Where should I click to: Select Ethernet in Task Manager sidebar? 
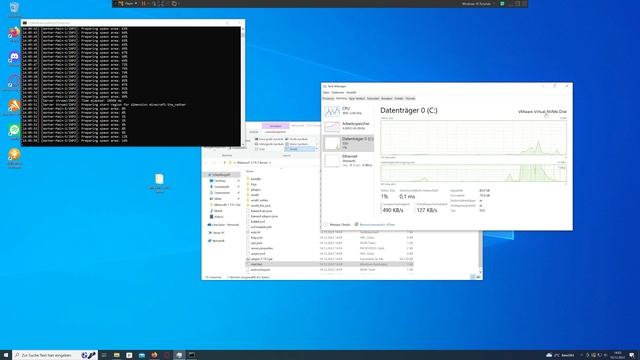click(348, 160)
